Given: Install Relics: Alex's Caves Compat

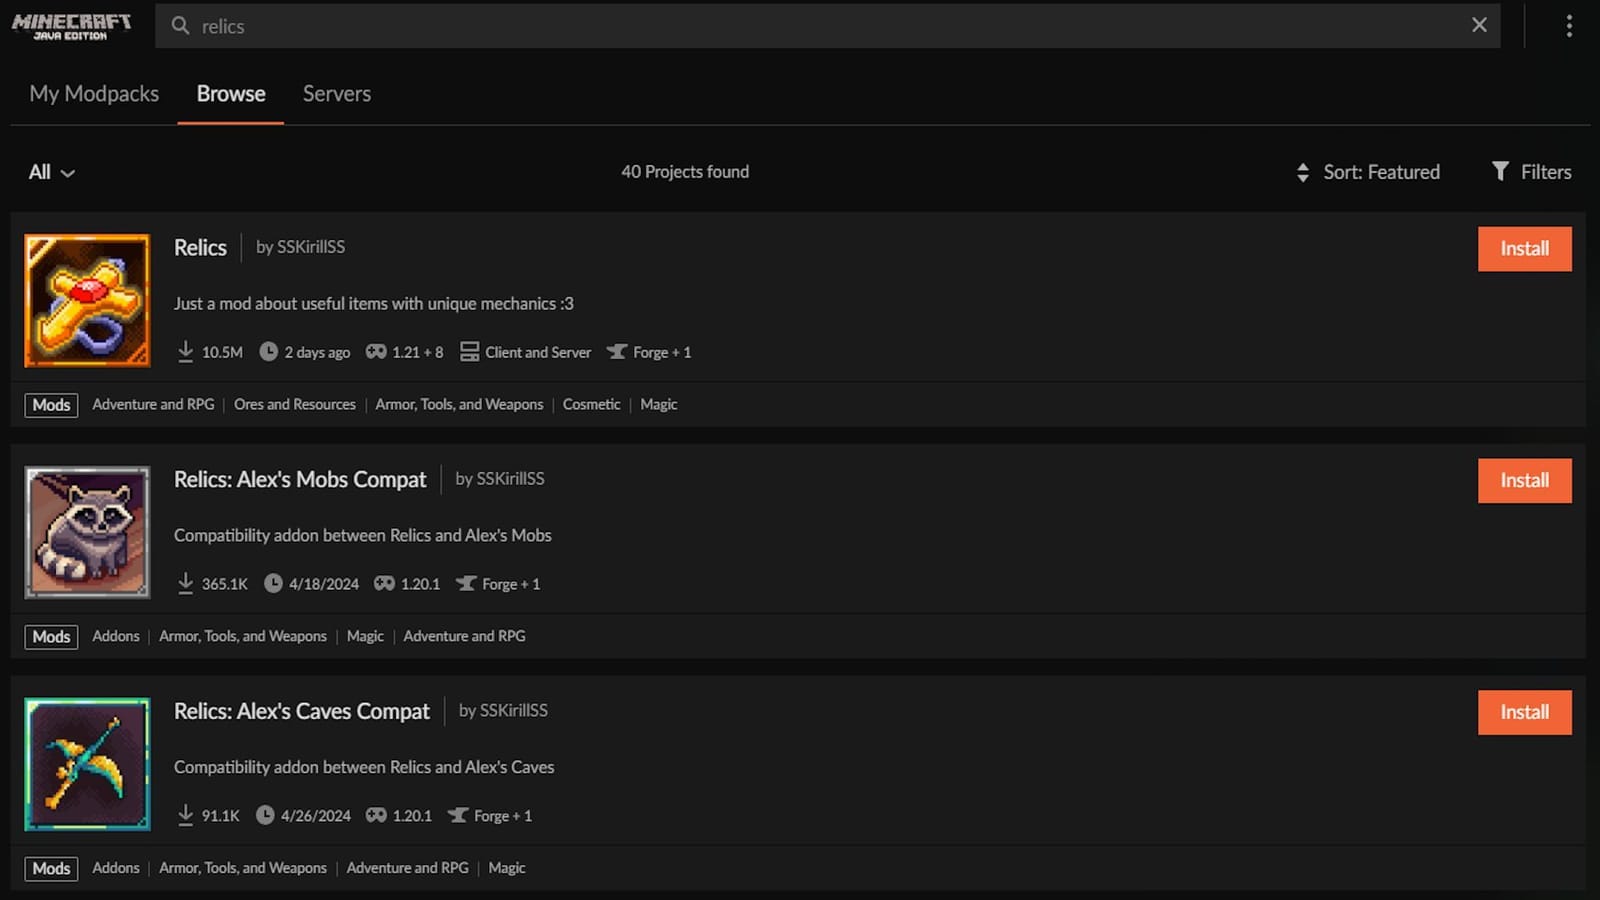Looking at the screenshot, I should point(1524,713).
